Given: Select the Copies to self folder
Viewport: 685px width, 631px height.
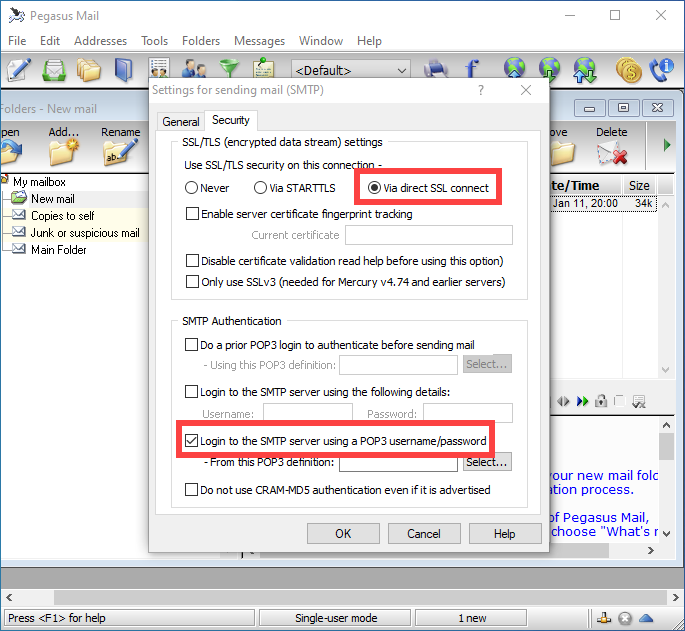Looking at the screenshot, I should pos(62,216).
